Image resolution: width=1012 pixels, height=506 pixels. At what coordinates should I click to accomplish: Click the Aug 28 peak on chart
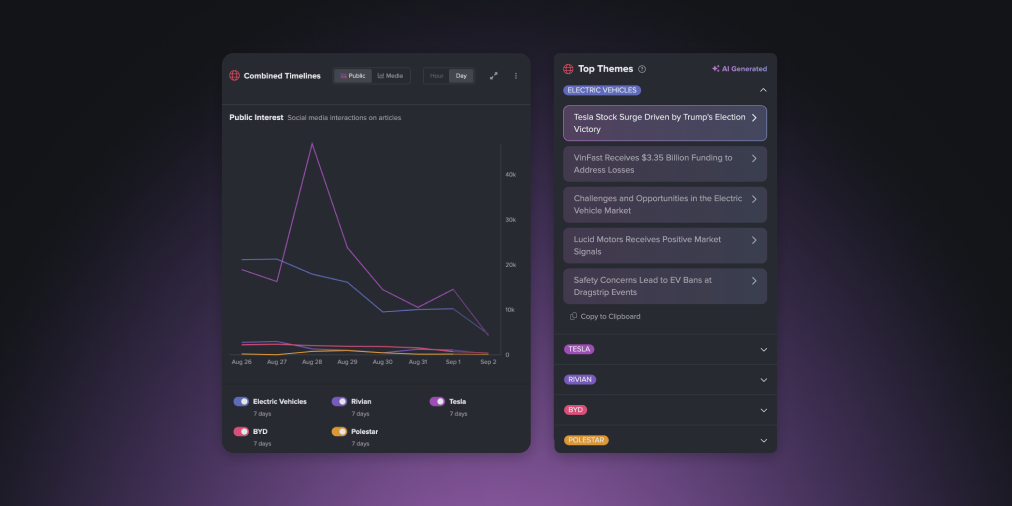click(312, 144)
